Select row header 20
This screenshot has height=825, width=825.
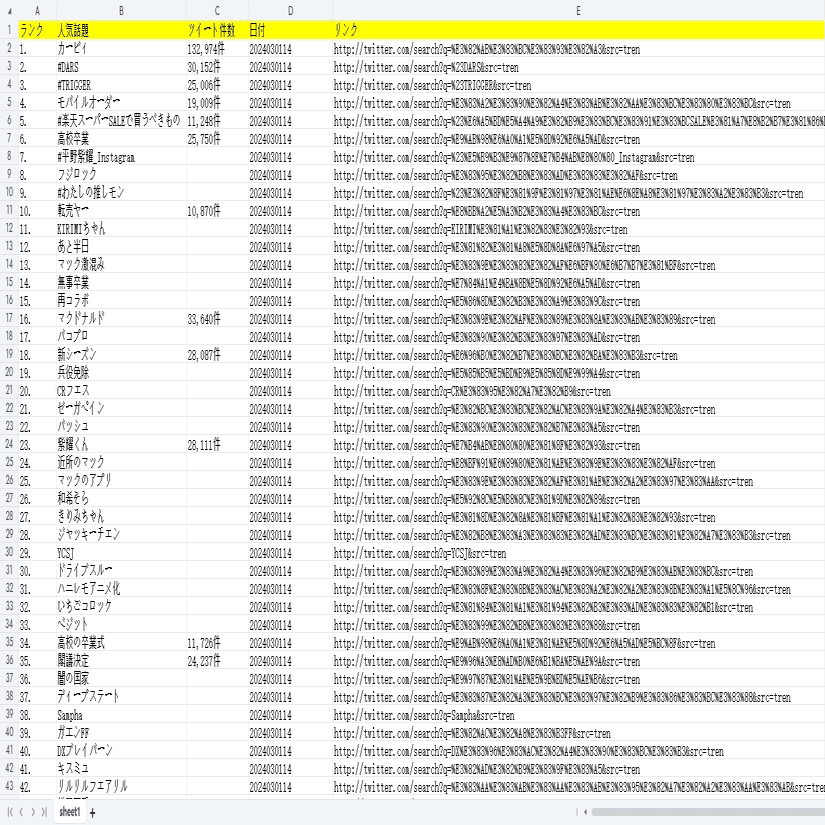pos(9,373)
